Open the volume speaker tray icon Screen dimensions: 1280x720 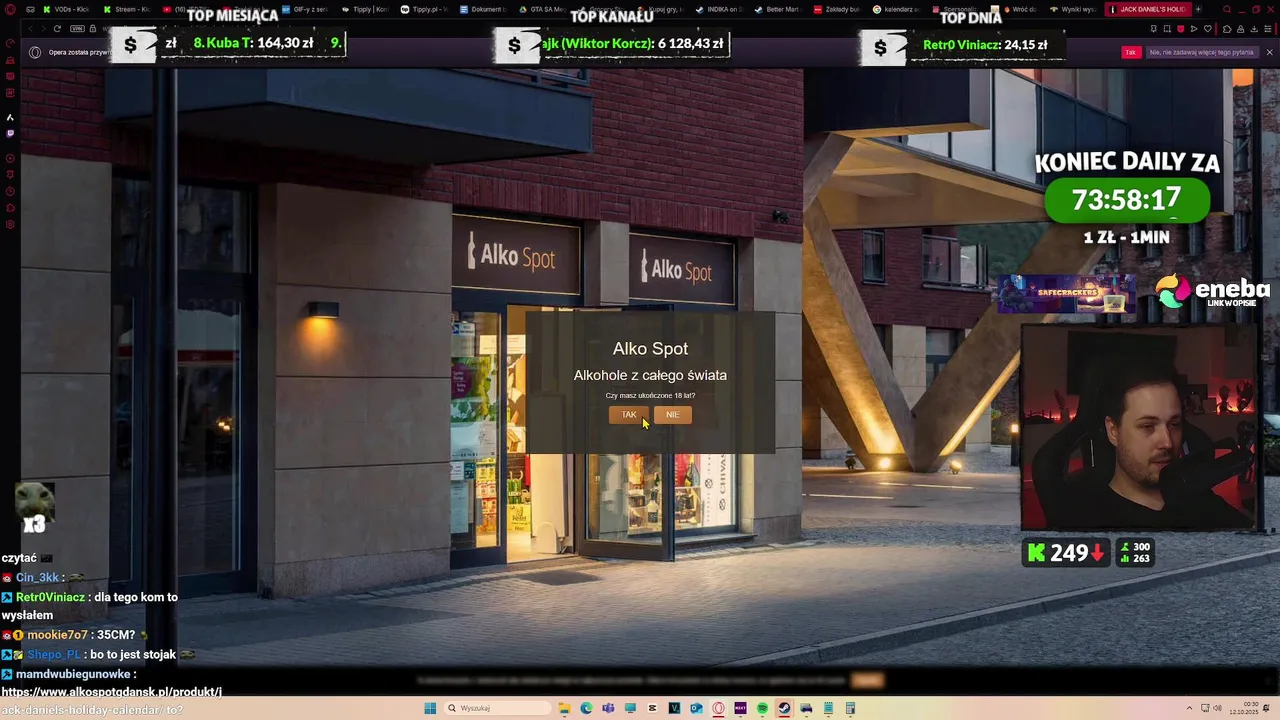click(1218, 708)
